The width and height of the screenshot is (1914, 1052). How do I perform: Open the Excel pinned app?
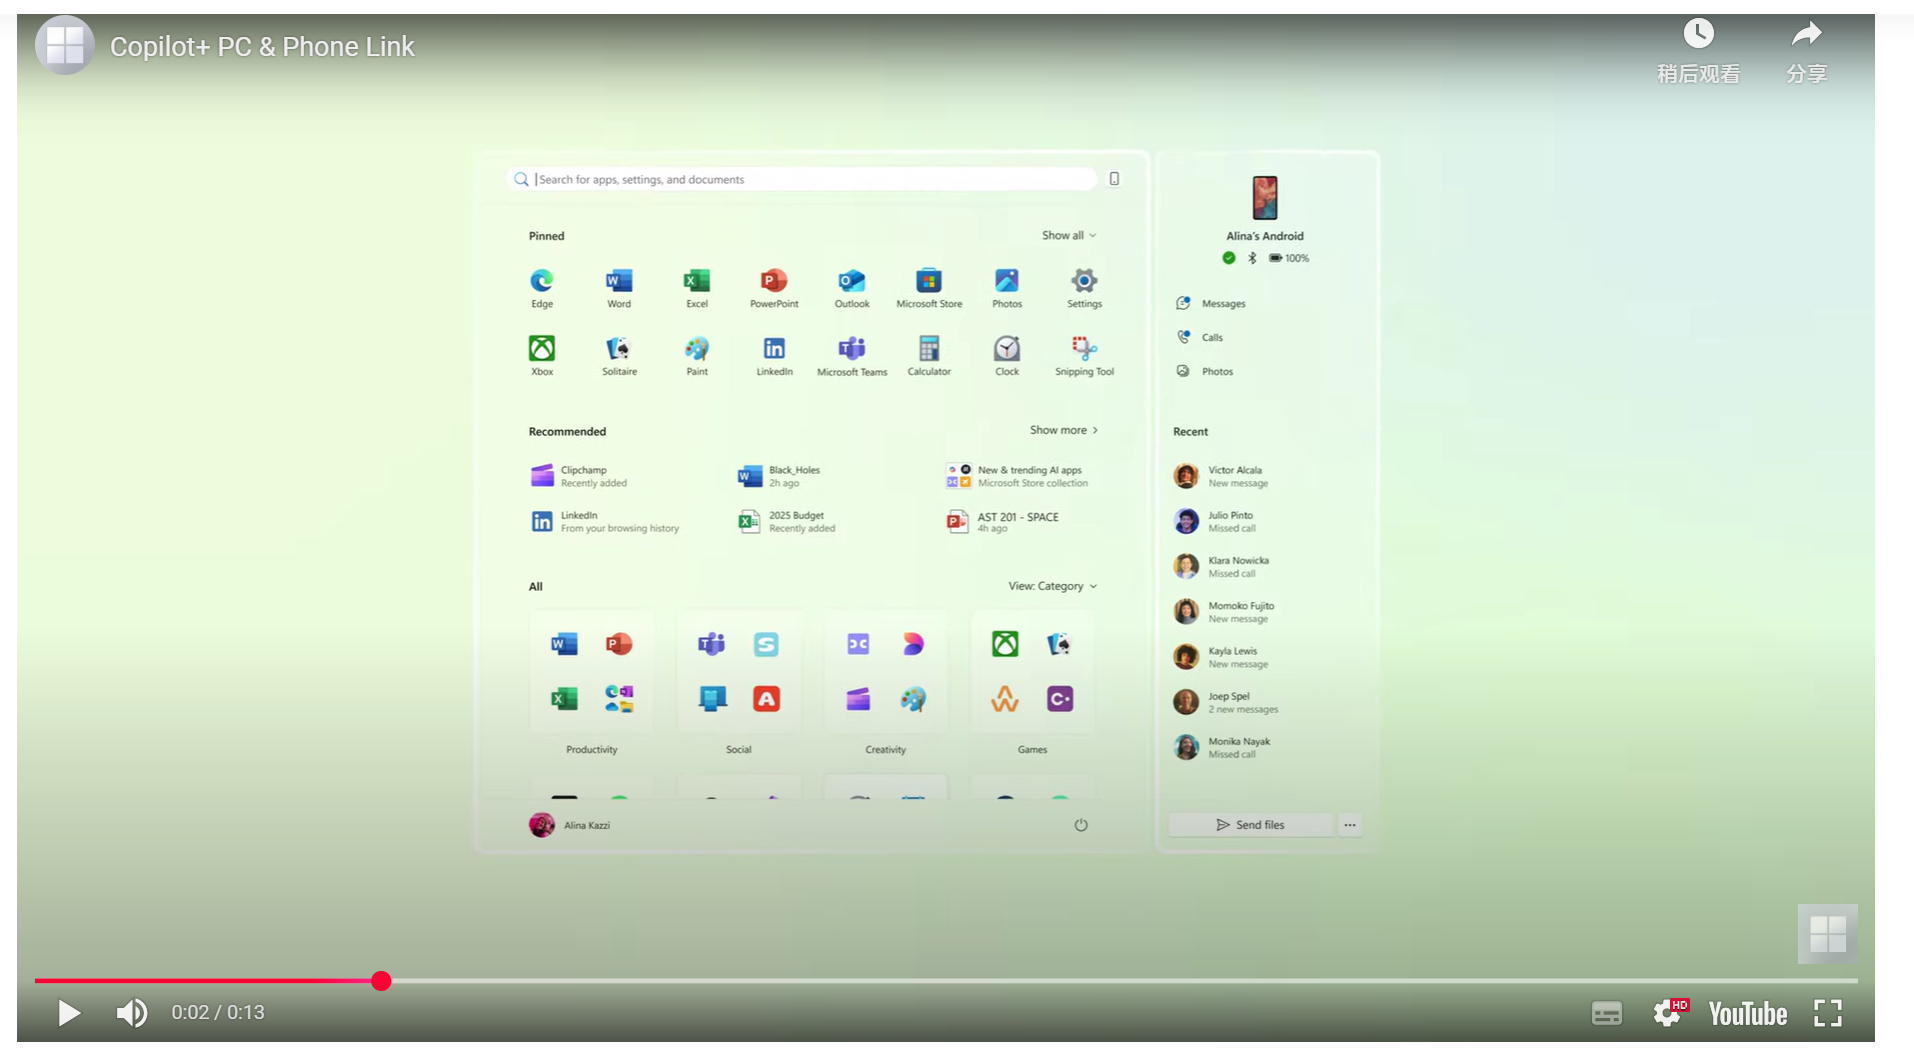coord(696,281)
